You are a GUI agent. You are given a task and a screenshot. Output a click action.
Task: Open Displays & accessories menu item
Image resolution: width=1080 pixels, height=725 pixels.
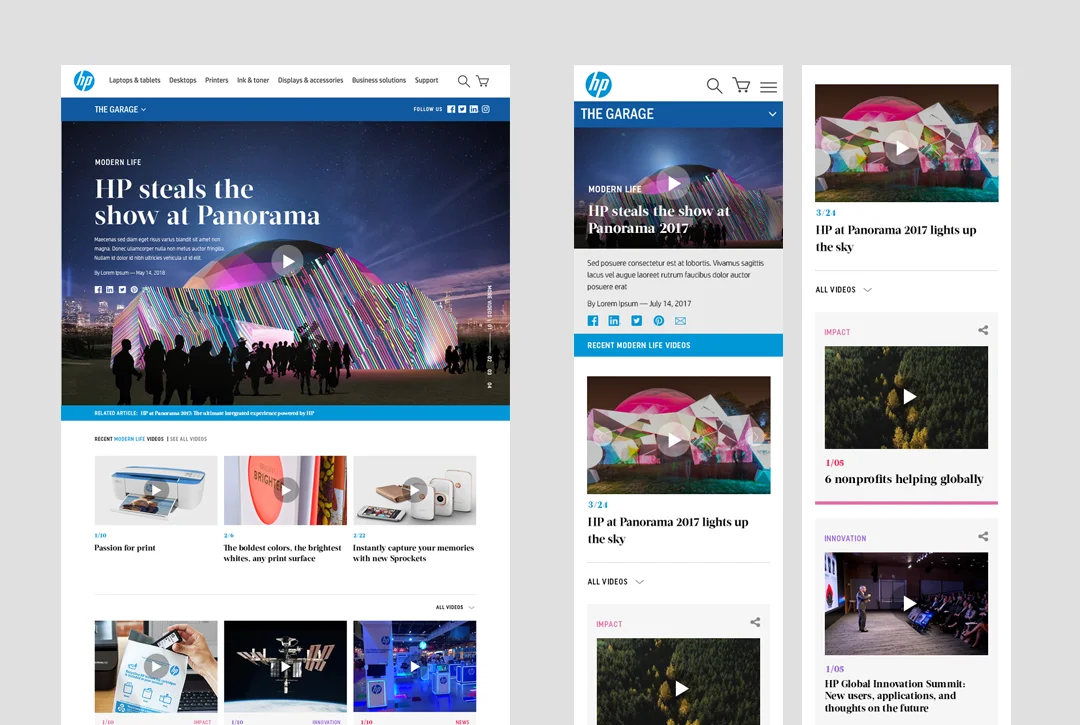pos(310,81)
